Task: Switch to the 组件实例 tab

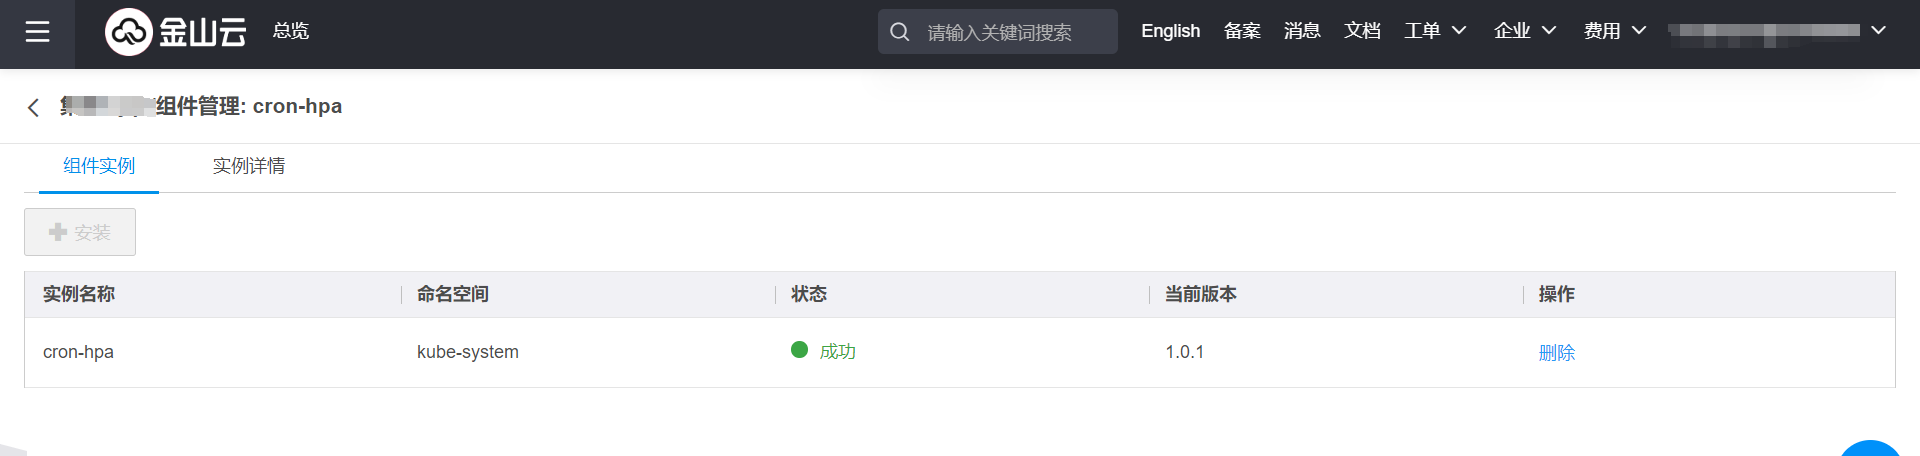Action: (x=99, y=166)
